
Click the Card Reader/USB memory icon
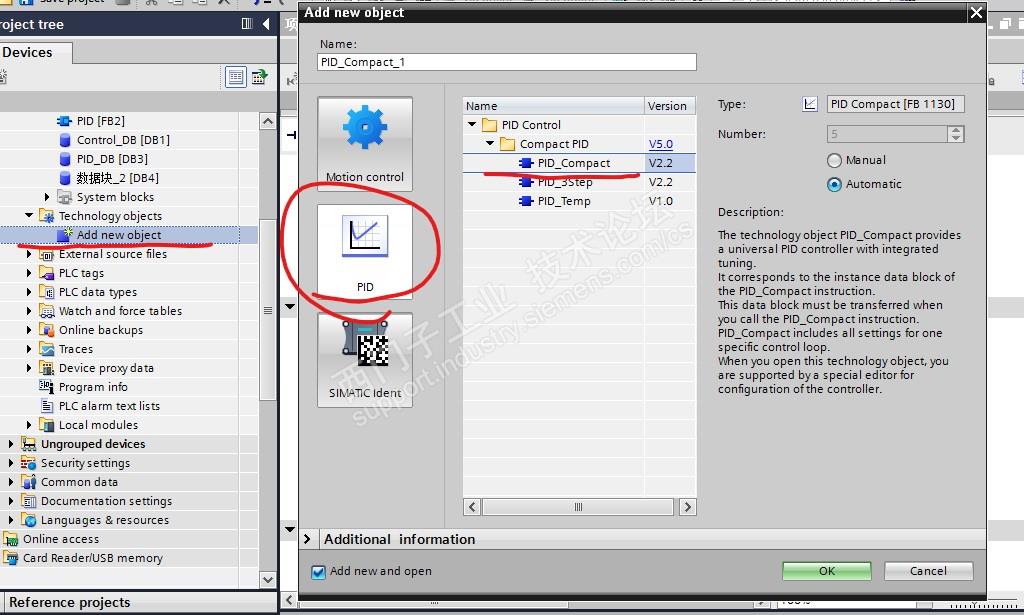coord(10,558)
